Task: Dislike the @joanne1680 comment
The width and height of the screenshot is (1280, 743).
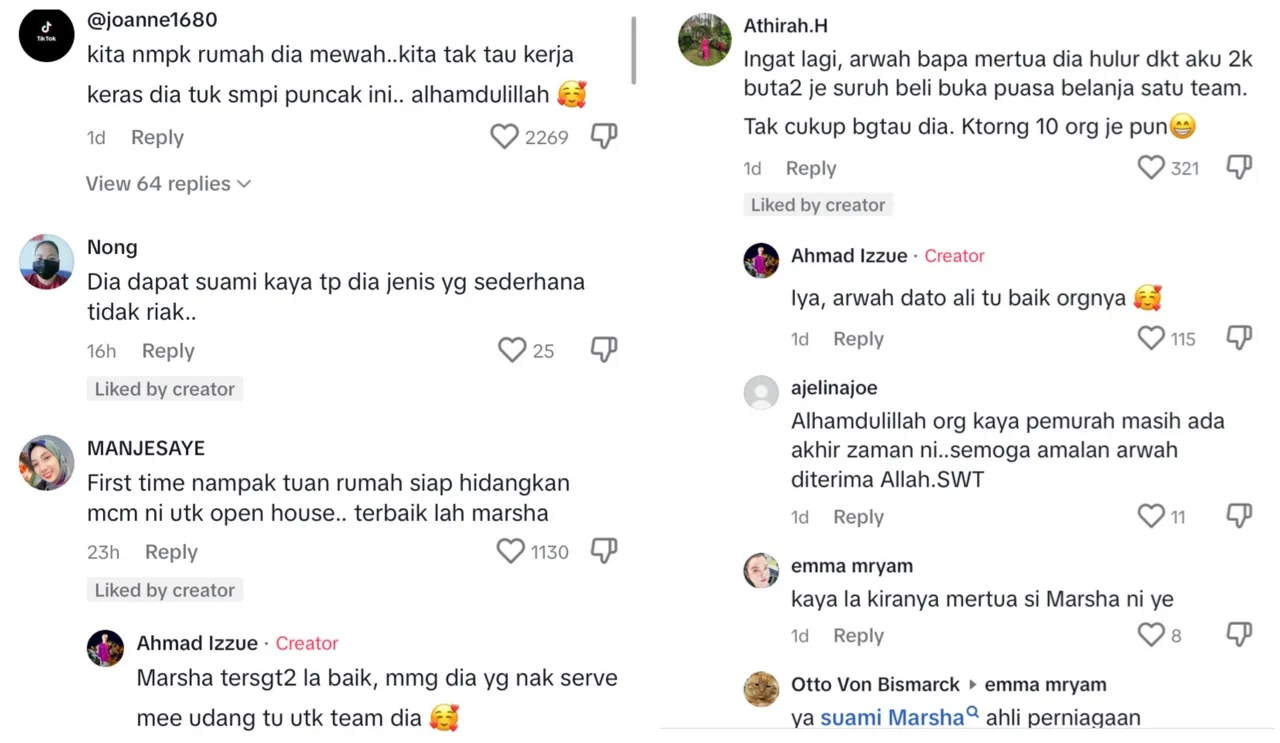Action: click(x=604, y=137)
